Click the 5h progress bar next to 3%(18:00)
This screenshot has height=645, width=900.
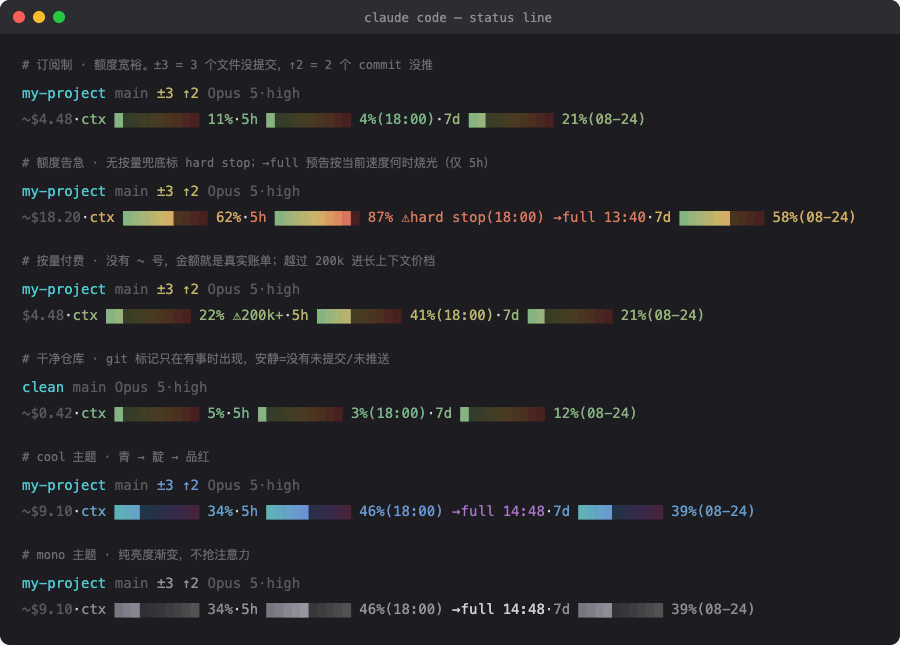(x=300, y=414)
